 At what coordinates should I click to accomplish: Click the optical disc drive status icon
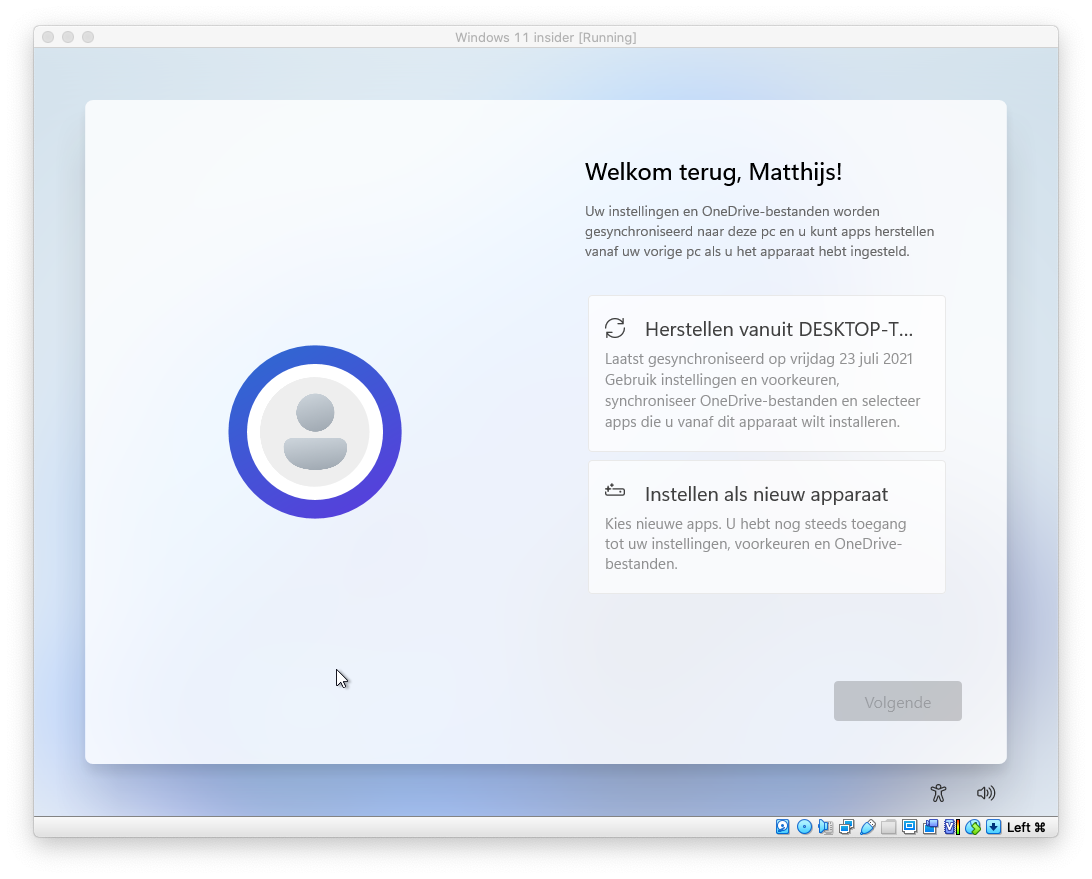pyautogui.click(x=804, y=827)
